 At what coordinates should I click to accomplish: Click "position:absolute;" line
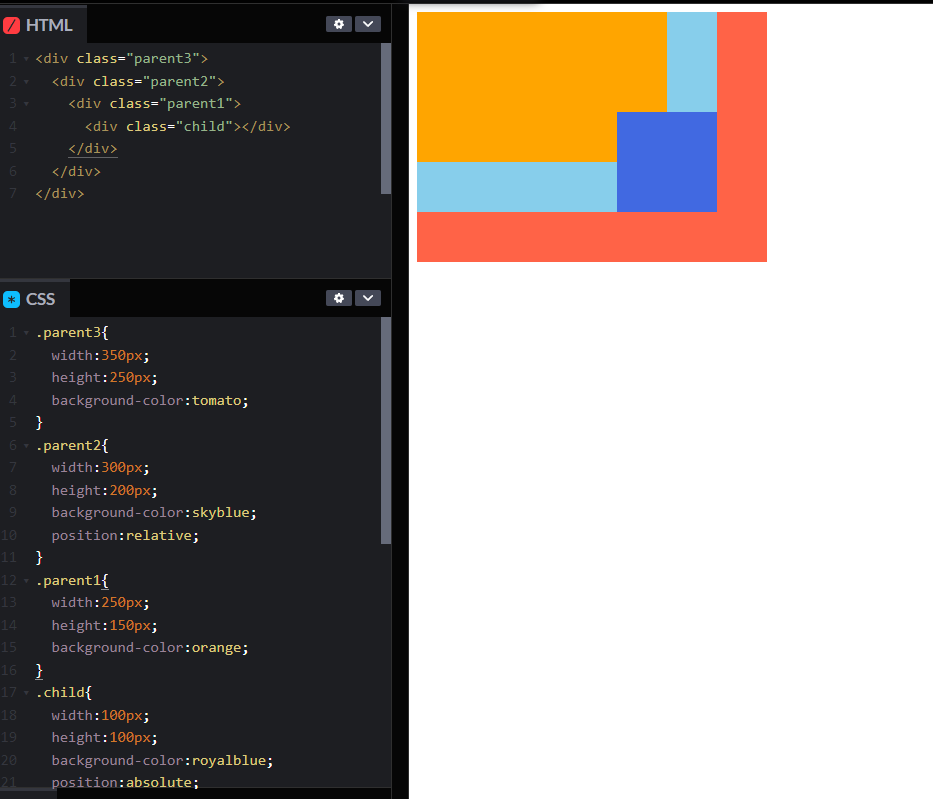click(125, 782)
